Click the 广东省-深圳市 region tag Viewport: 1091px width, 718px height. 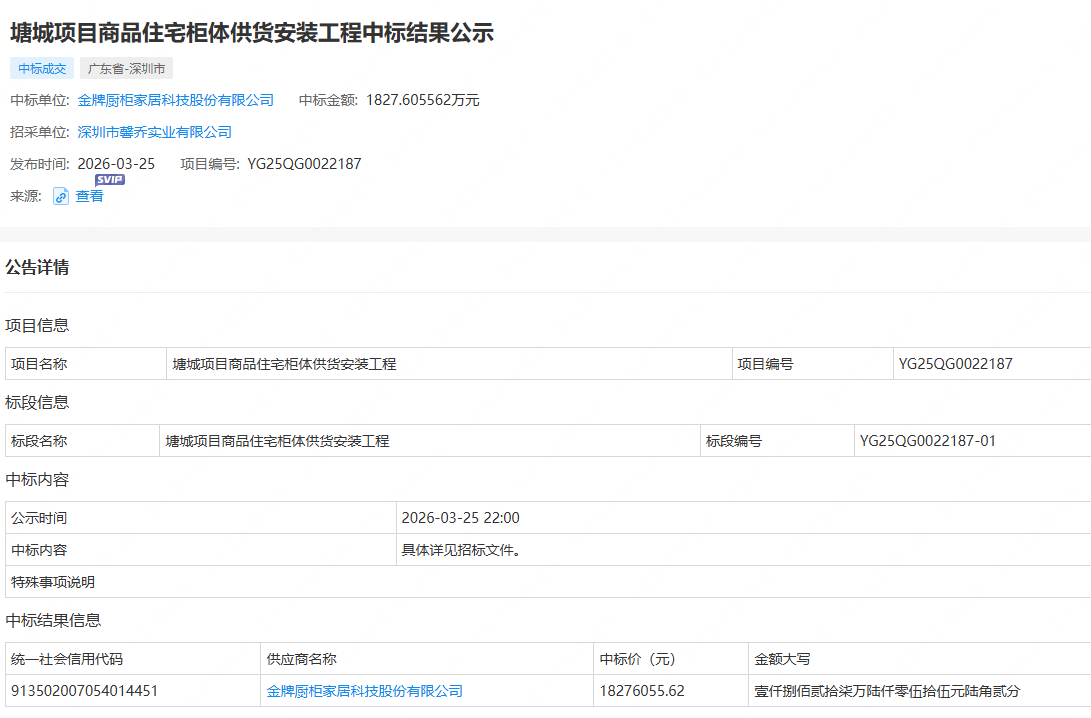click(x=126, y=69)
